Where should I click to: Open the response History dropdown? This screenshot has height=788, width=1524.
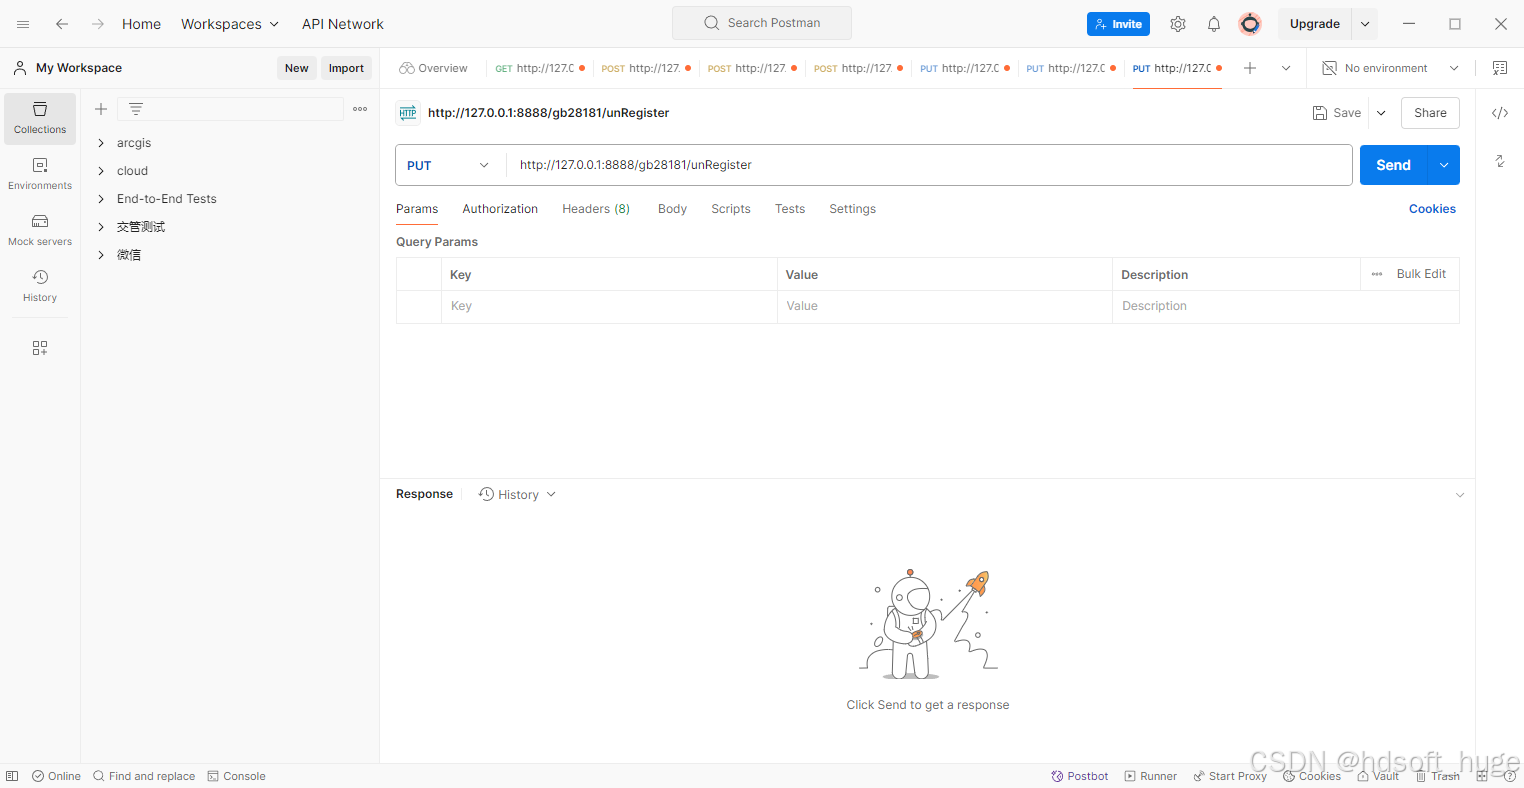tap(517, 494)
